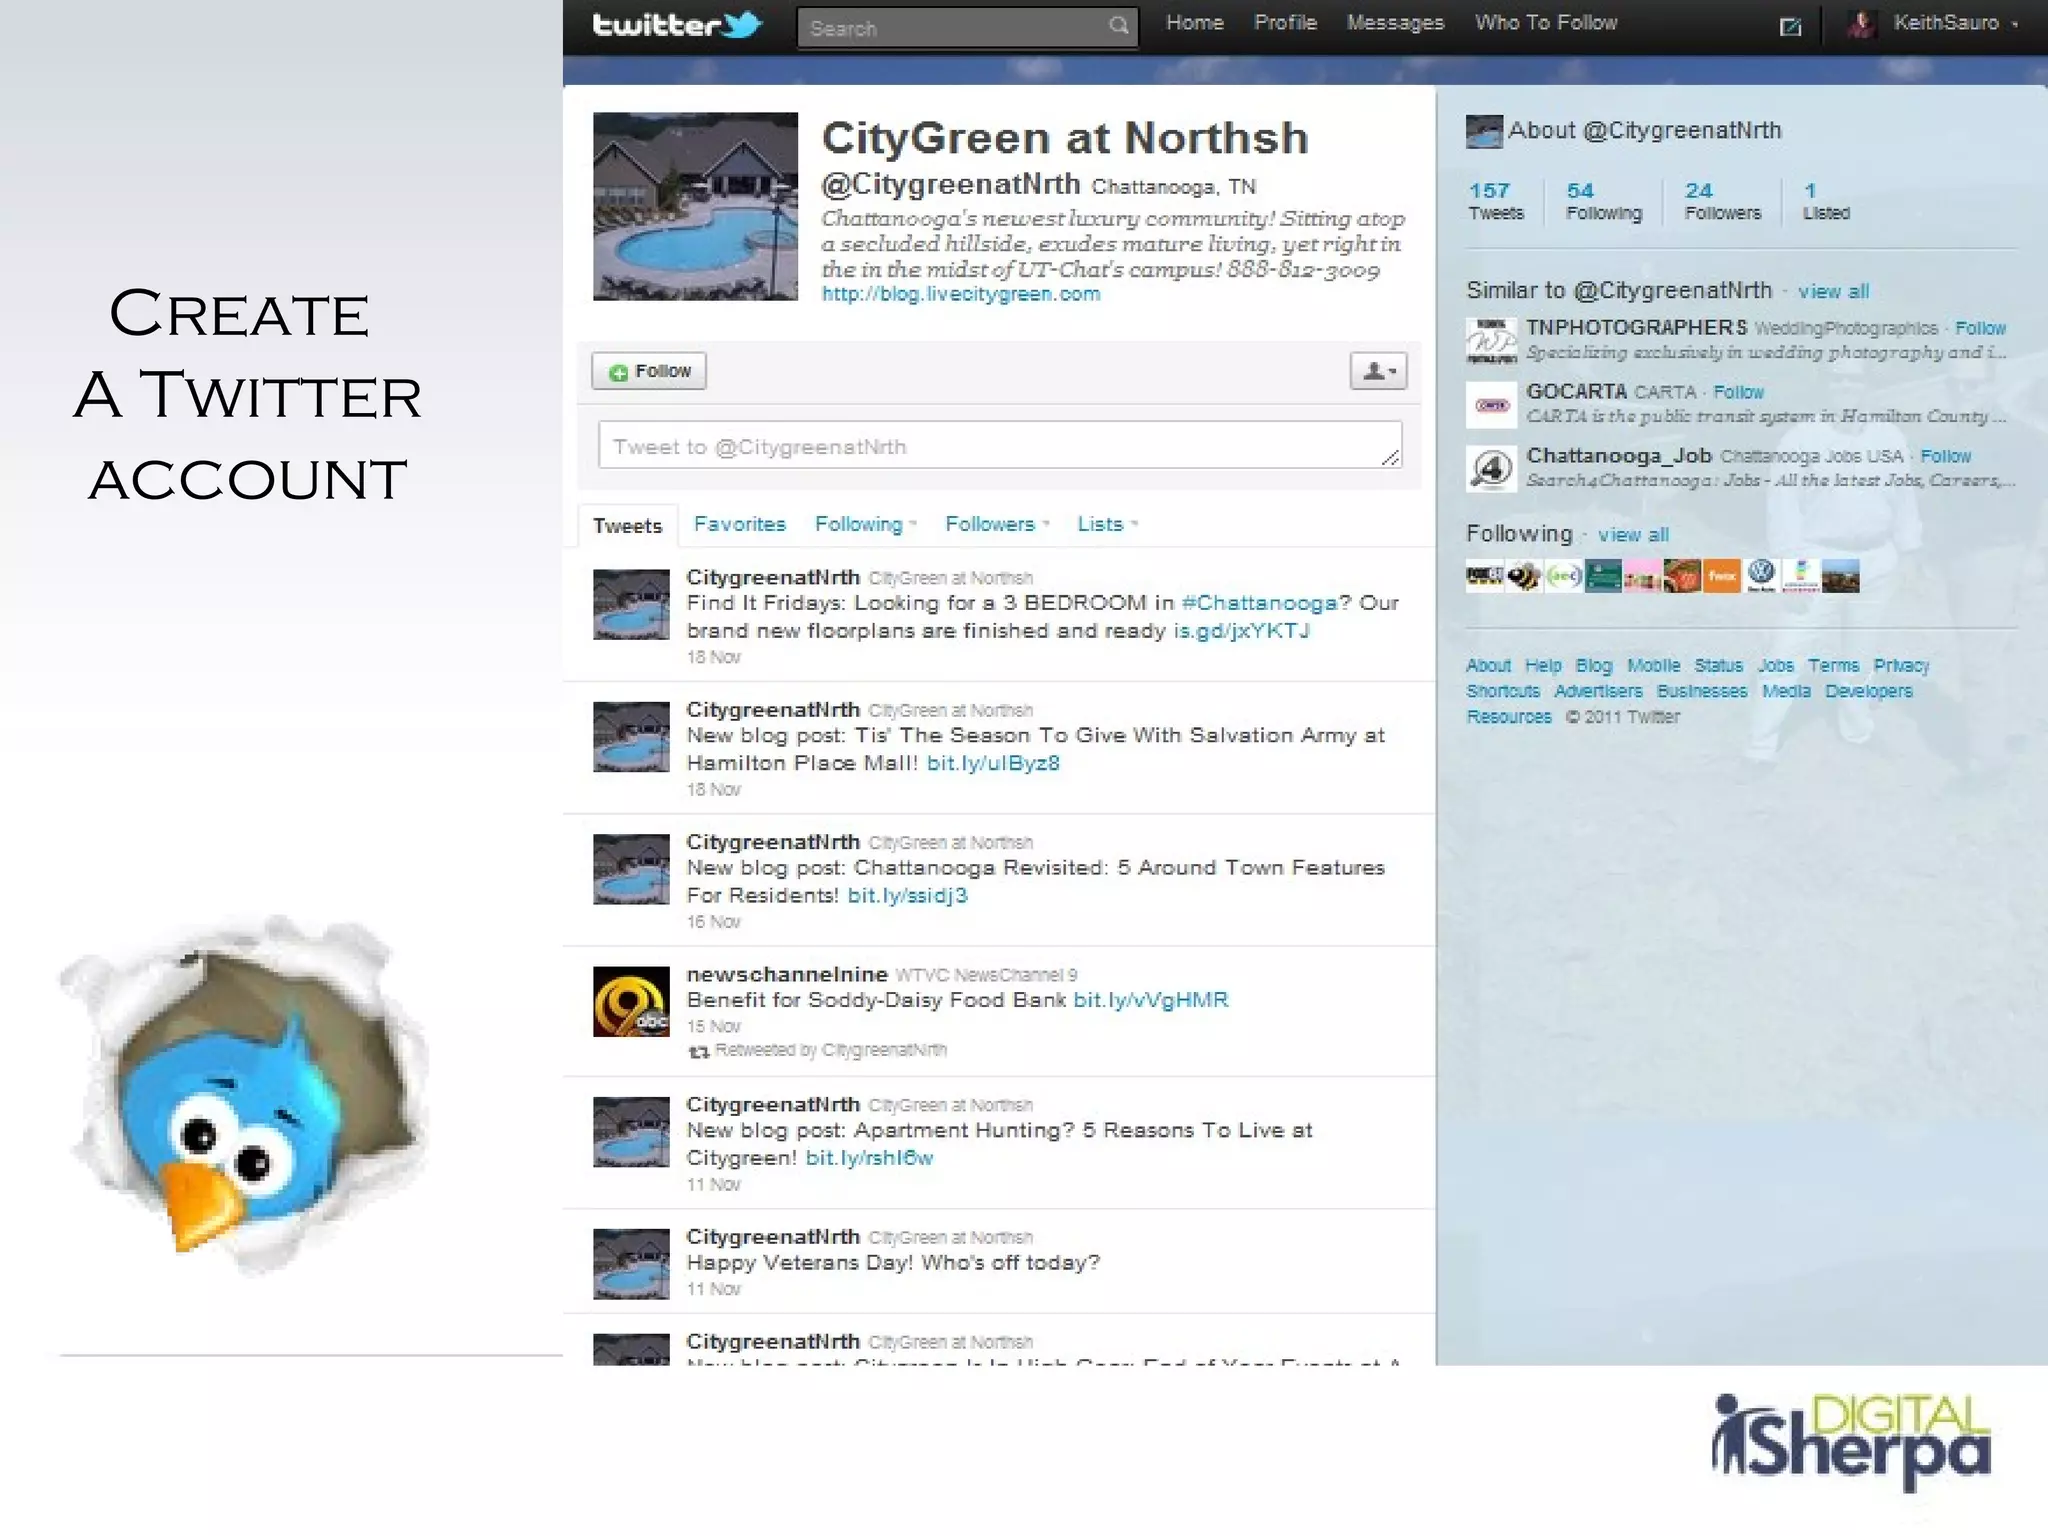Click the Chattanooga_Job avatar icon
Image resolution: width=2048 pixels, height=1536 pixels.
pos(1491,469)
